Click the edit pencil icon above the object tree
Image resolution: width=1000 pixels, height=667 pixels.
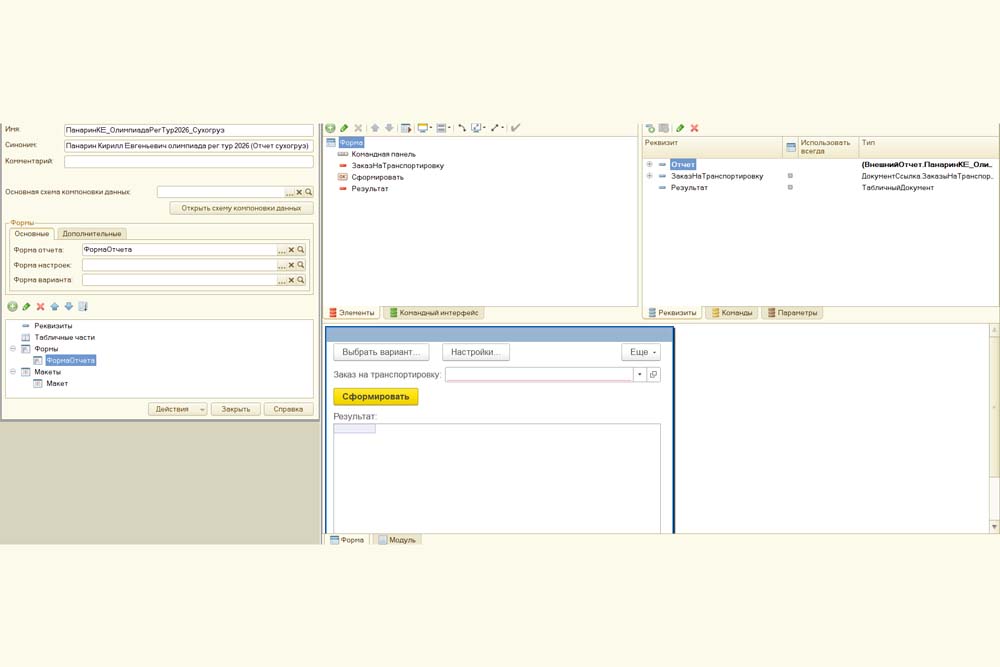(x=27, y=306)
